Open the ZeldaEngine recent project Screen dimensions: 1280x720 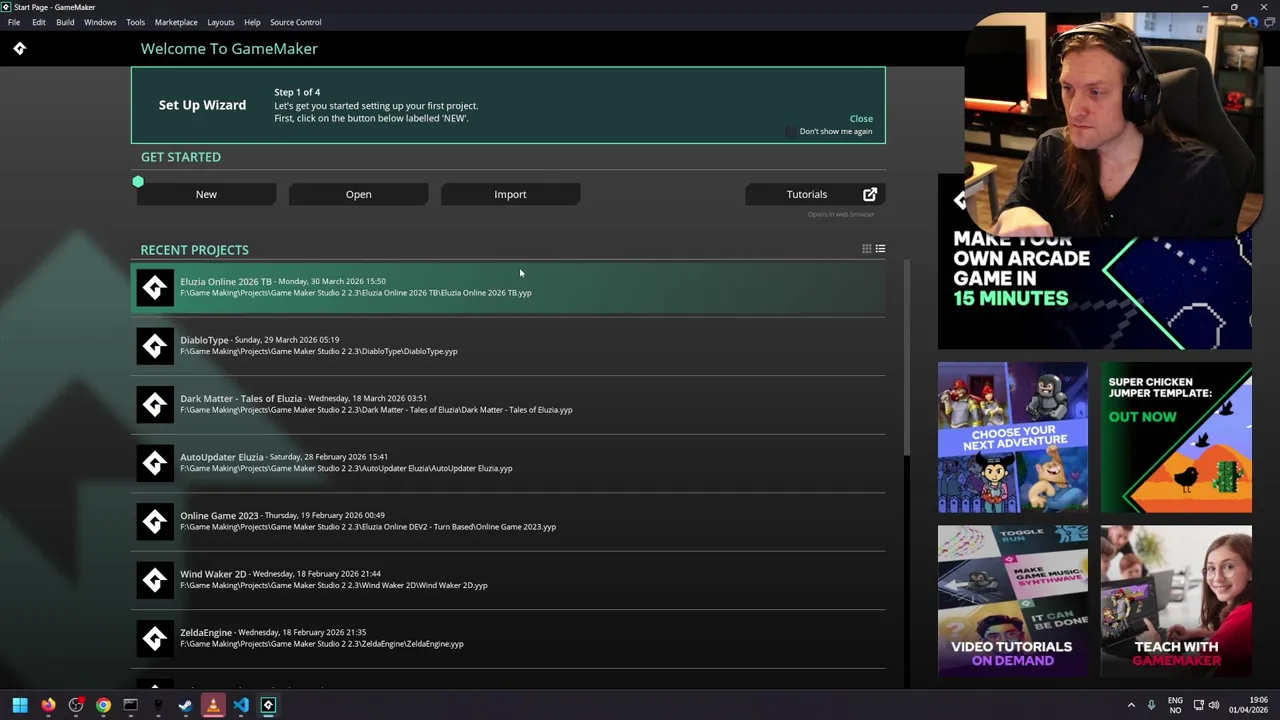pyautogui.click(x=508, y=639)
